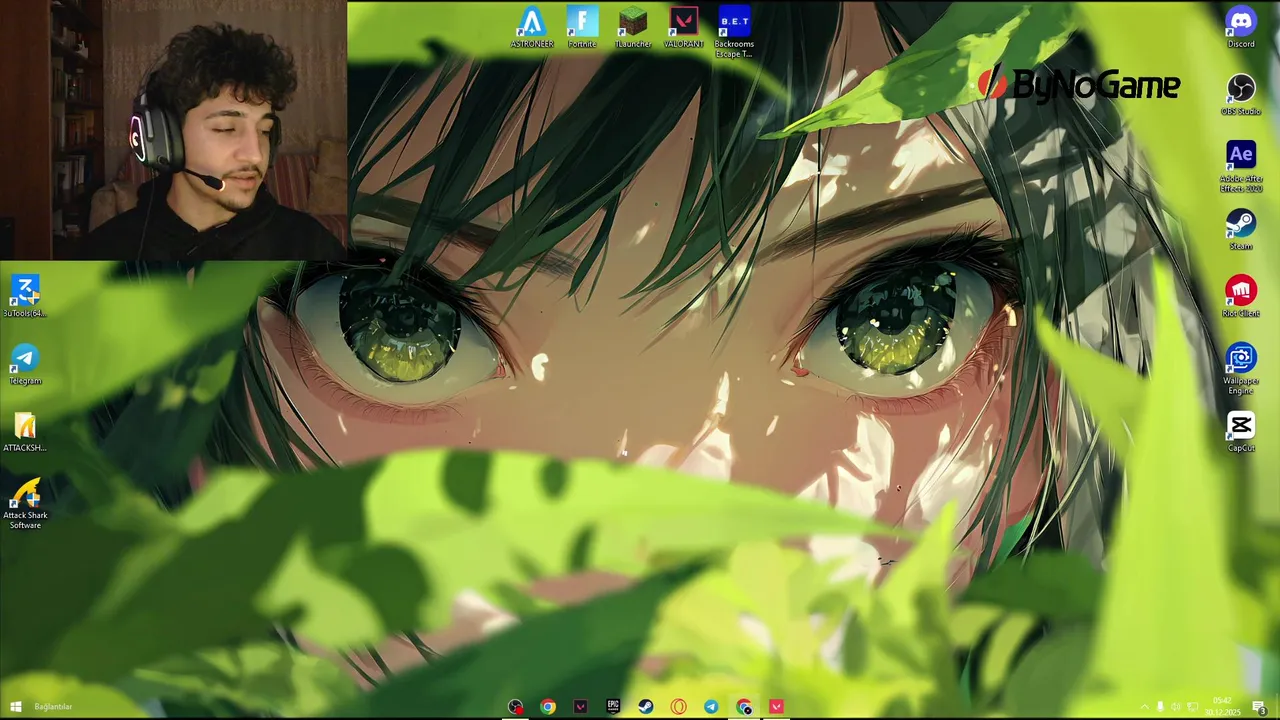Switch to the red Valorant taskbar icon
The height and width of the screenshot is (720, 1280).
point(776,707)
